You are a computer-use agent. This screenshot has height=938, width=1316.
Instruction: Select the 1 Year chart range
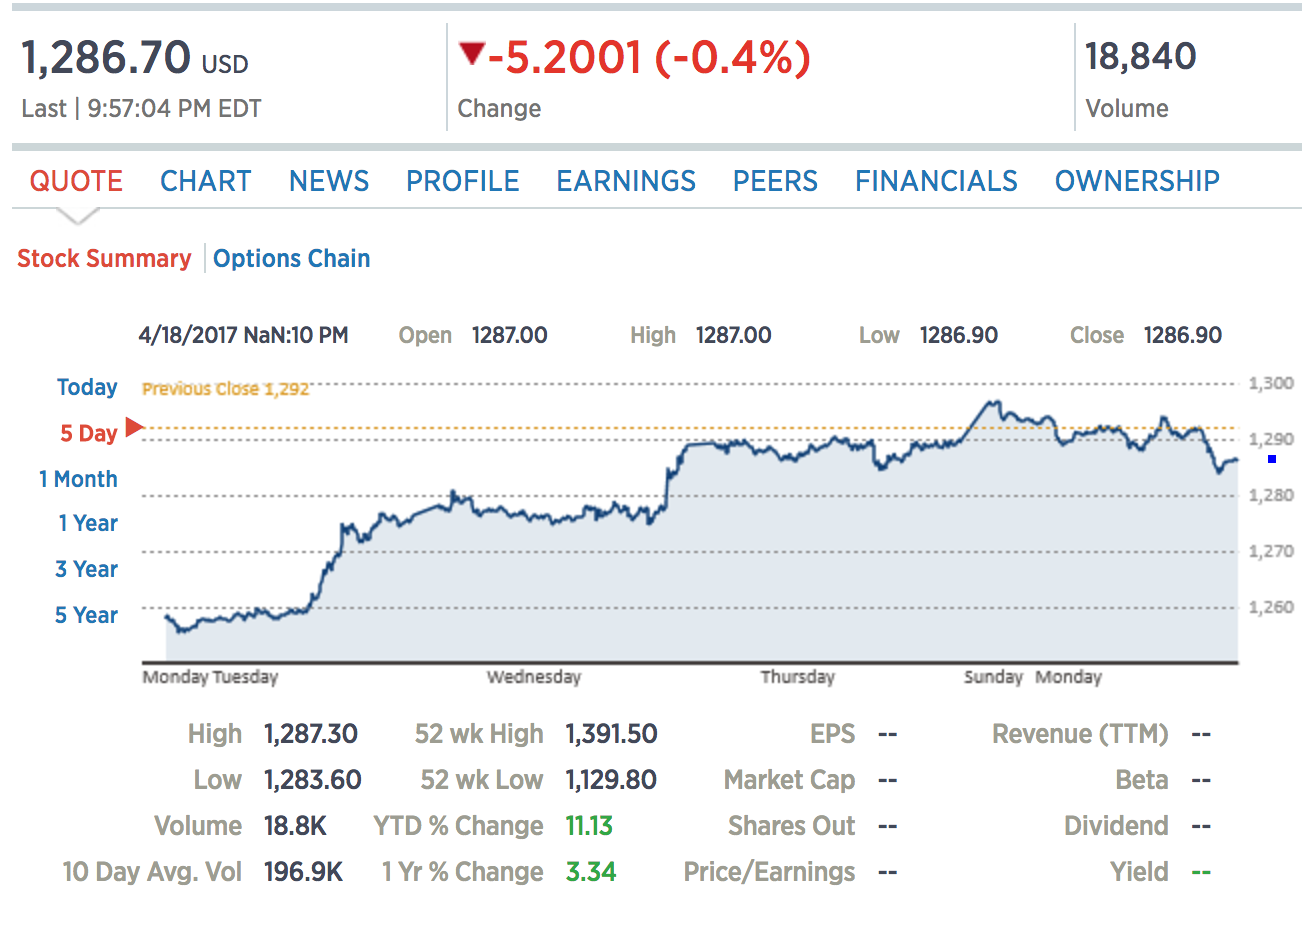pyautogui.click(x=87, y=524)
